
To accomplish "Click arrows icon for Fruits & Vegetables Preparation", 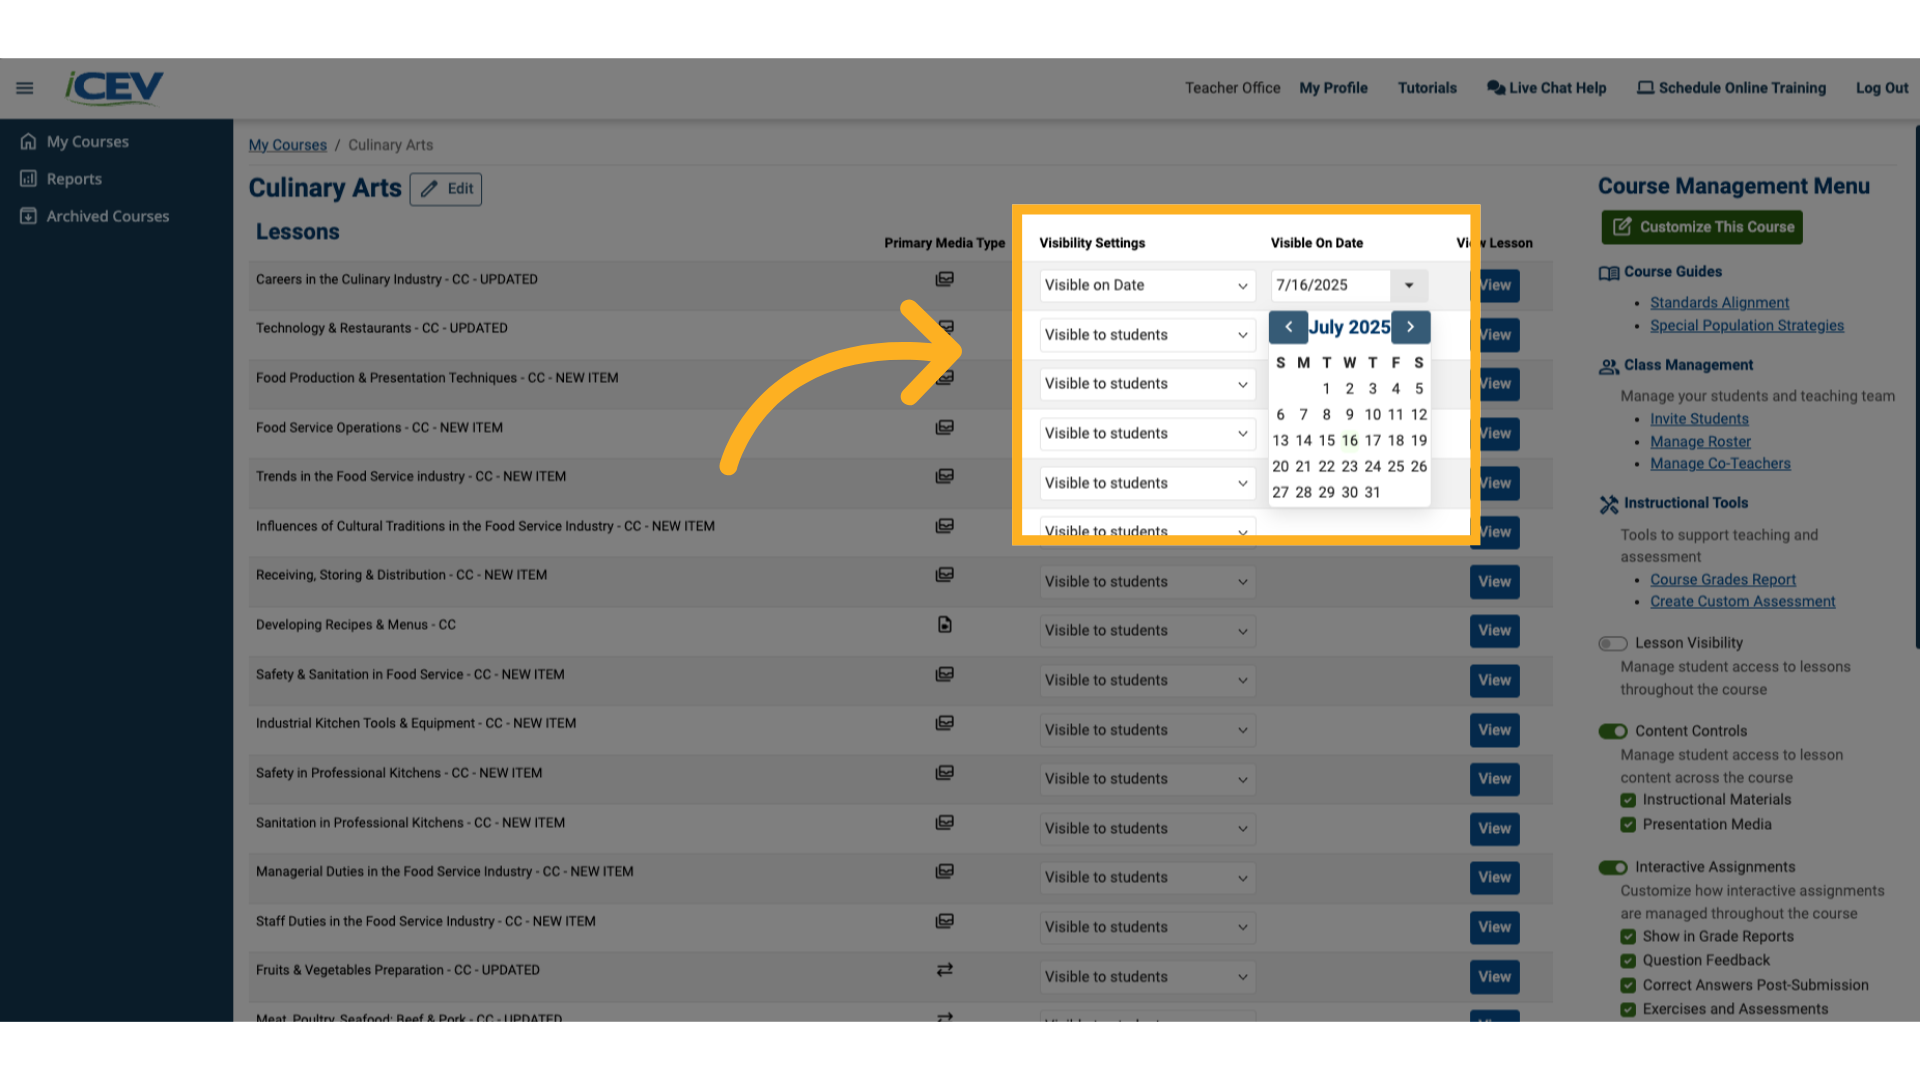I will (944, 970).
